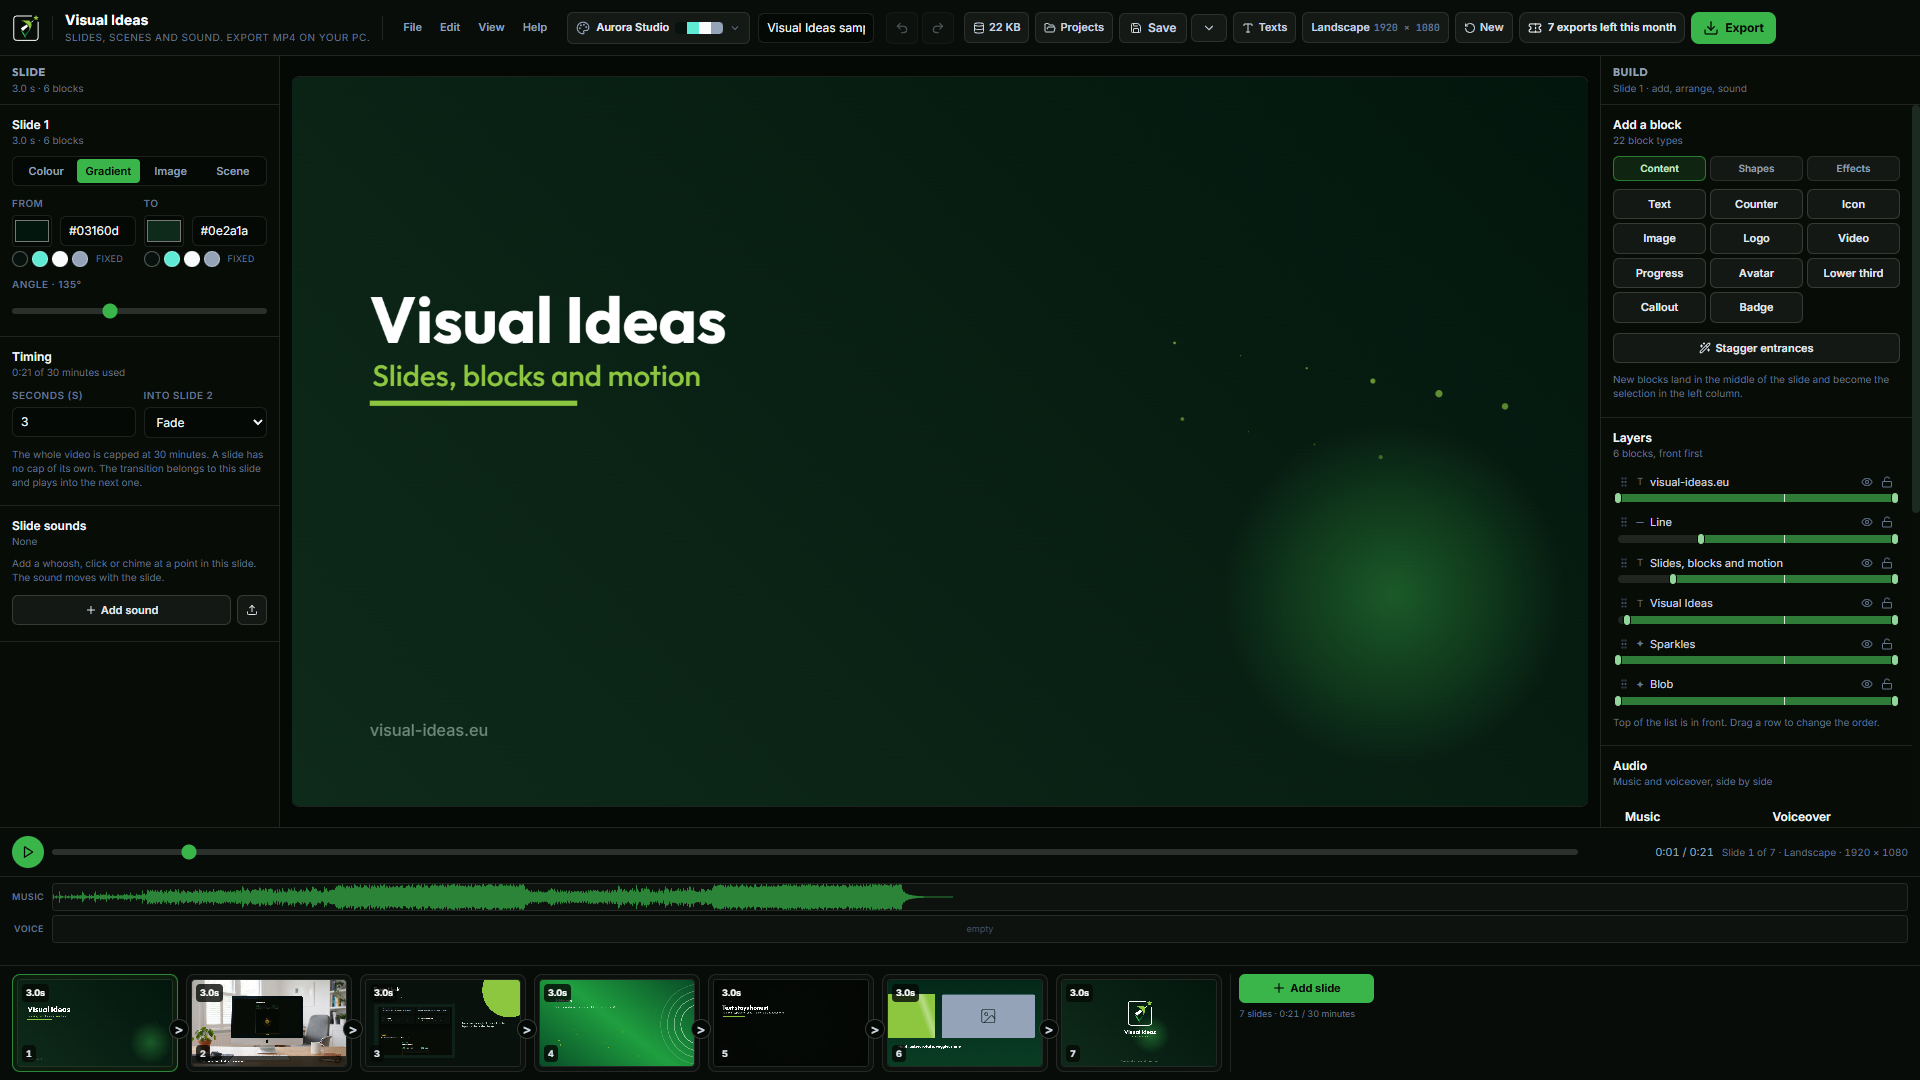Click the 22 KB storage indicator
The height and width of the screenshot is (1080, 1920).
point(997,28)
